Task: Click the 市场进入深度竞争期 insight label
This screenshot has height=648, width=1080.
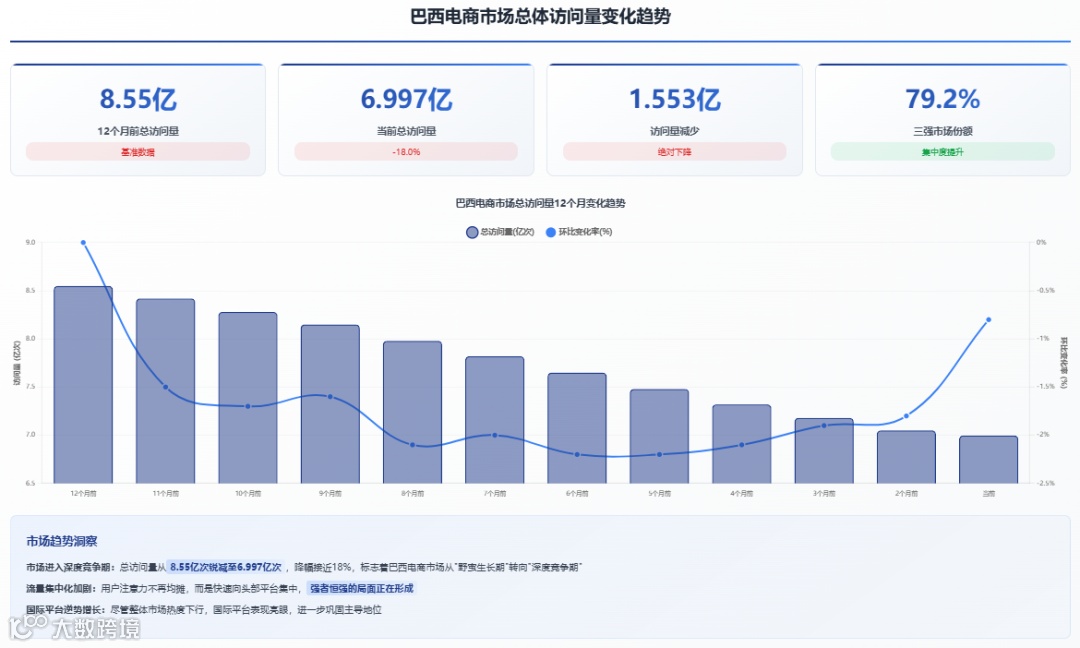Action: point(70,567)
